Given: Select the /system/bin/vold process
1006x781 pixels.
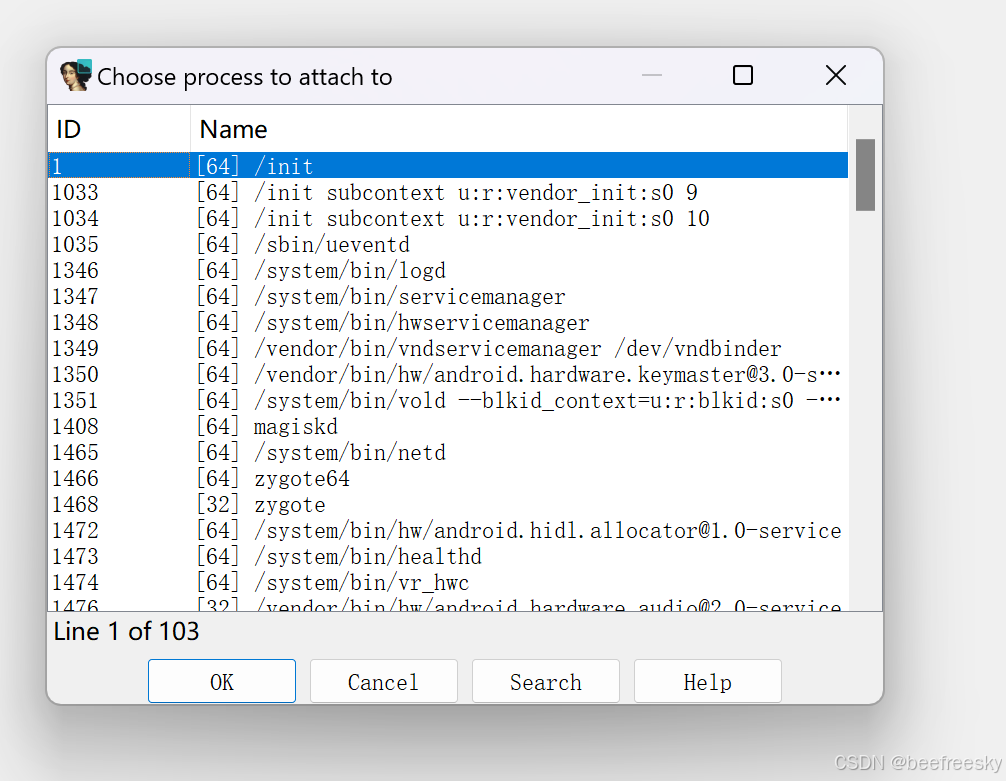Looking at the screenshot, I should [448, 400].
